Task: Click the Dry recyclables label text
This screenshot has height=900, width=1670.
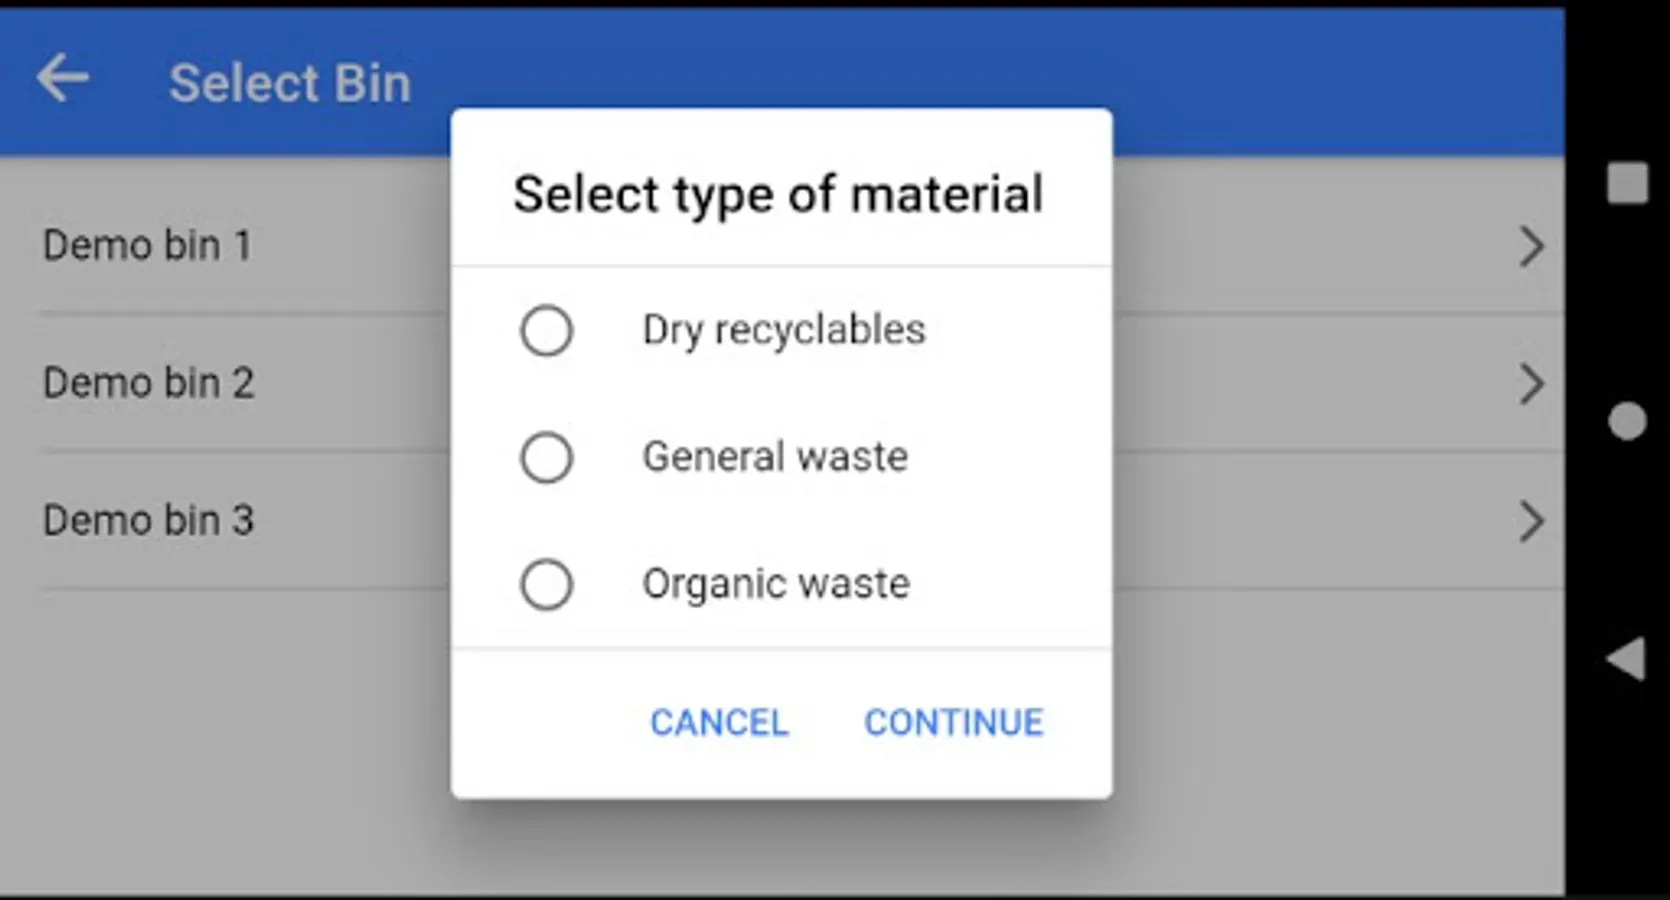Action: [784, 330]
